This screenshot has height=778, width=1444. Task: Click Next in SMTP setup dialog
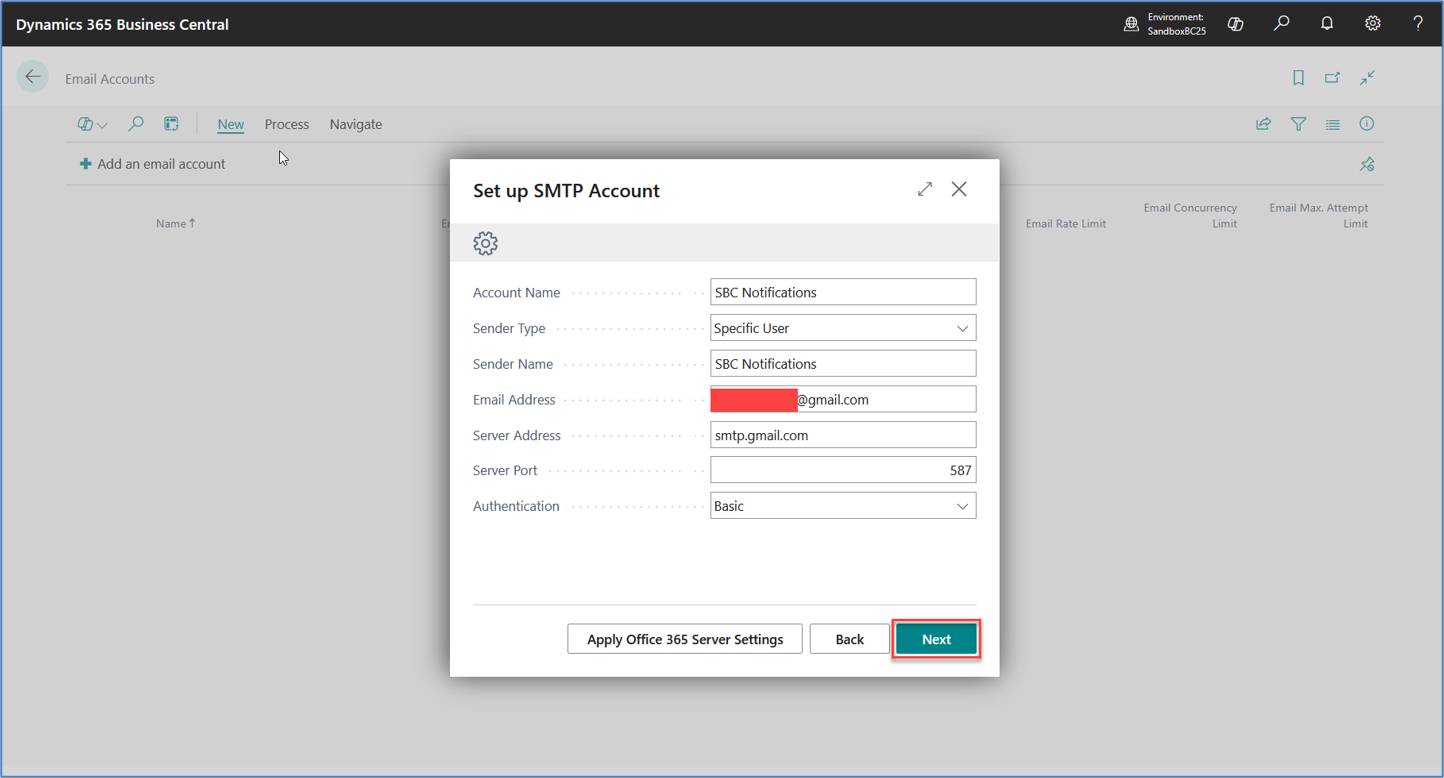click(936, 639)
